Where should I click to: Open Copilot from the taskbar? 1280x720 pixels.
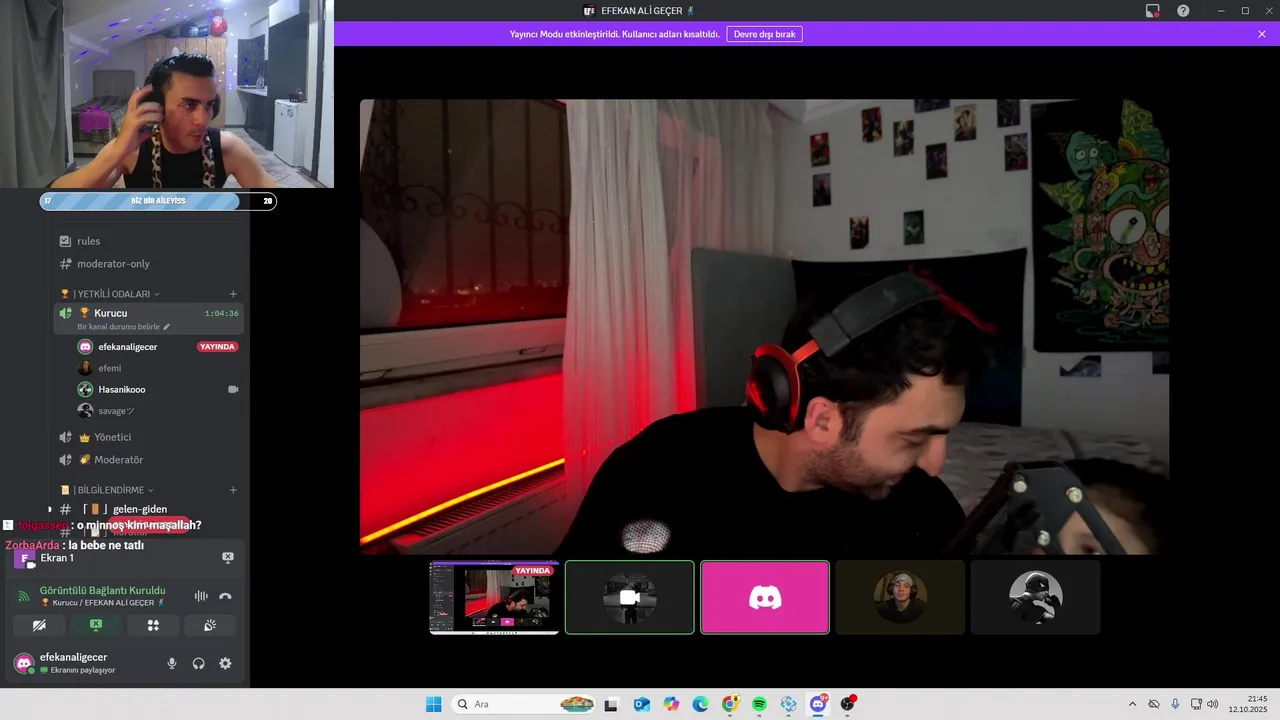671,704
